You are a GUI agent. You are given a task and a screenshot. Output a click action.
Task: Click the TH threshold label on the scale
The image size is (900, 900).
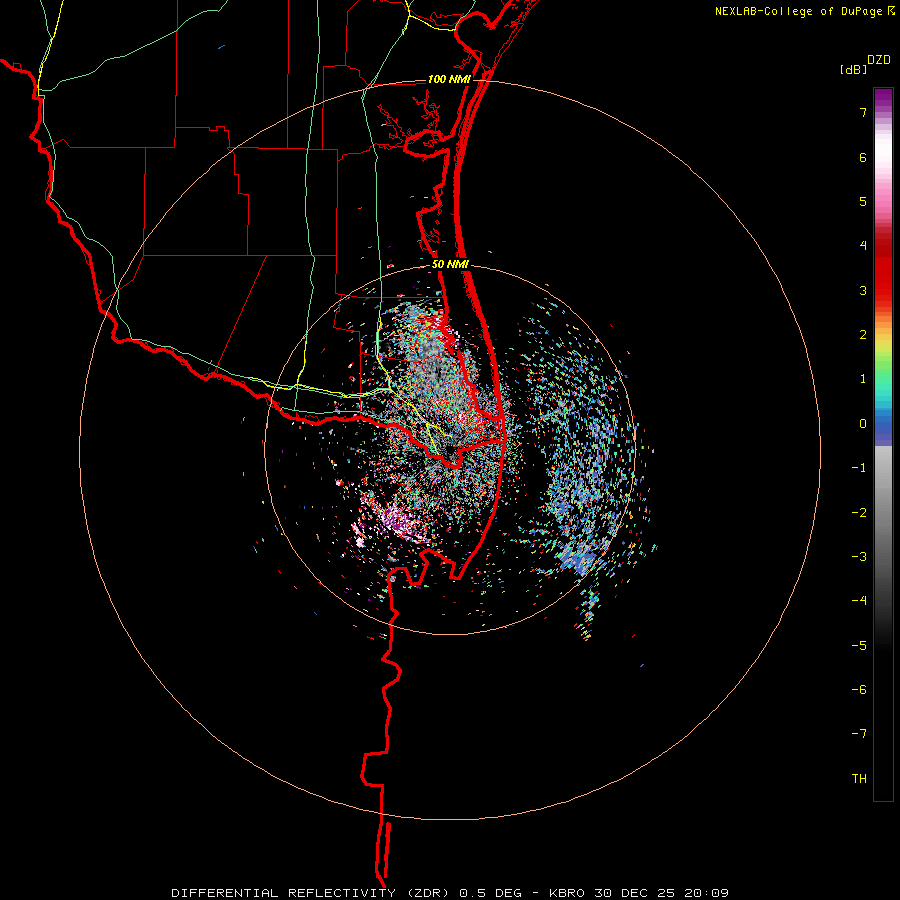859,779
